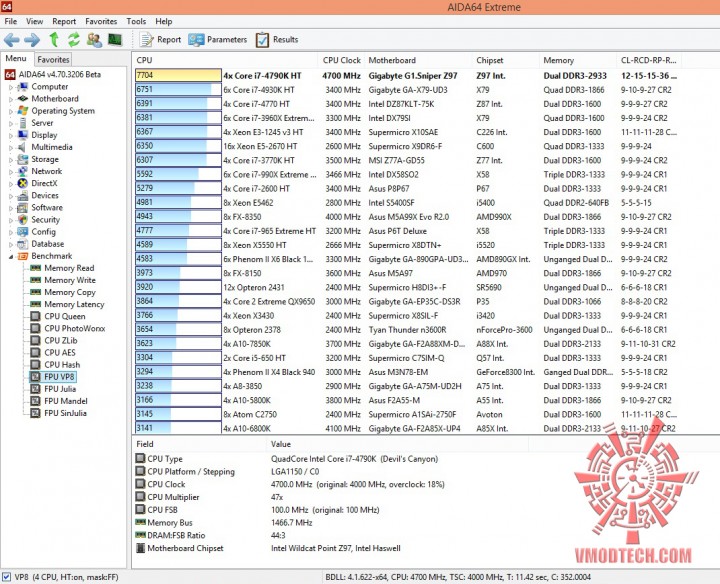The image size is (720, 584).
Task: Expand the Multimedia tree node
Action: click(x=11, y=147)
